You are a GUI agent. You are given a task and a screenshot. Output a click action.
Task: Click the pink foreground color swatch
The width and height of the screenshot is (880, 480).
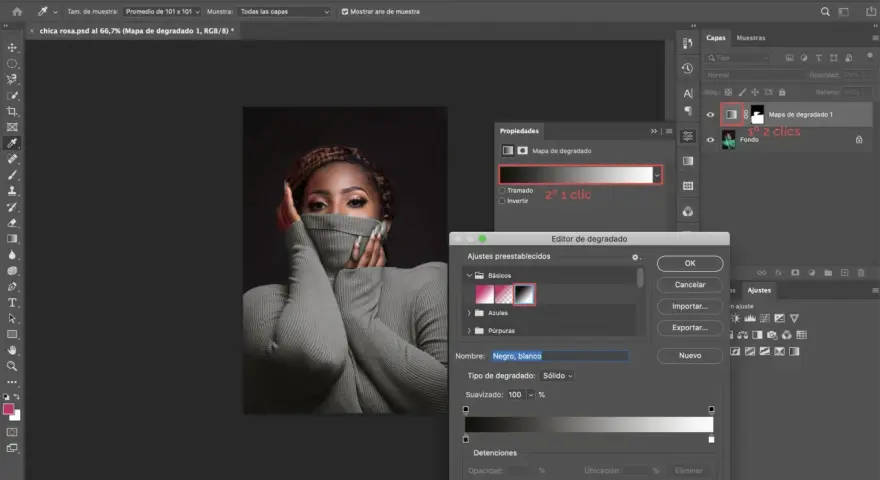[x=8, y=409]
